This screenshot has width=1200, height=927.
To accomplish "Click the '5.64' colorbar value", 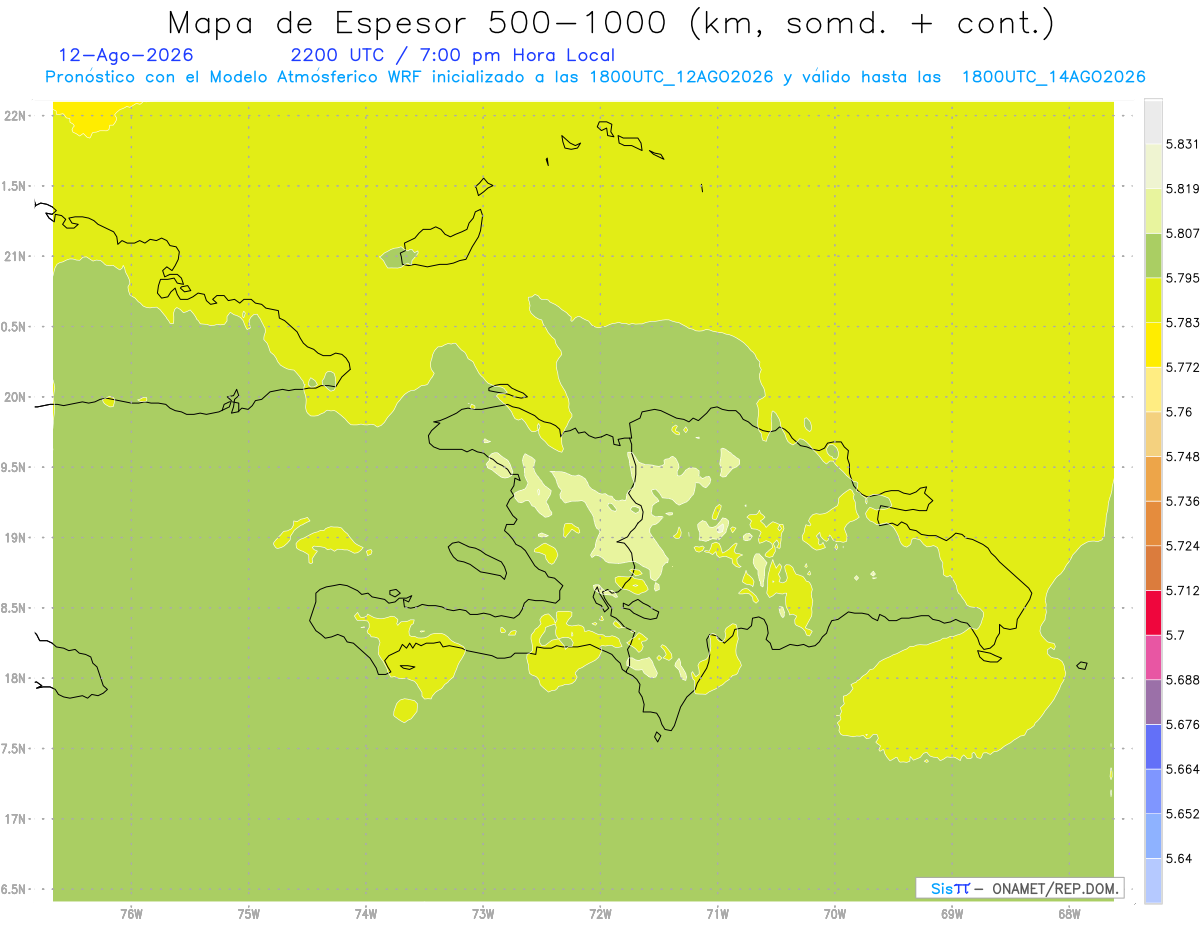I will 1179,858.
